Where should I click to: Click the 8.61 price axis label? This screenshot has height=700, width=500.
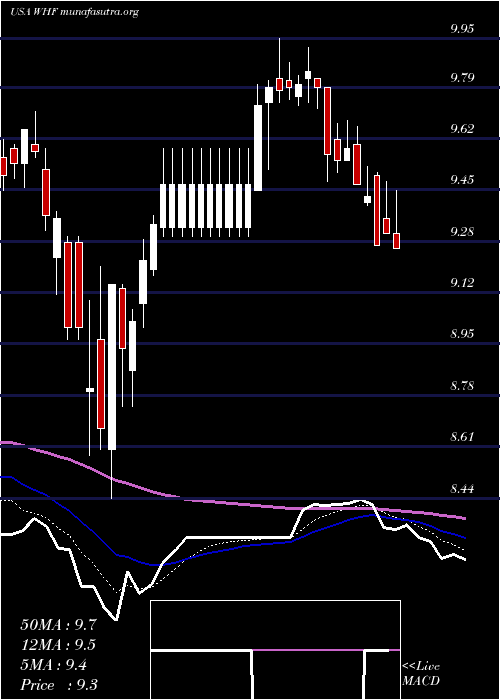coord(462,437)
